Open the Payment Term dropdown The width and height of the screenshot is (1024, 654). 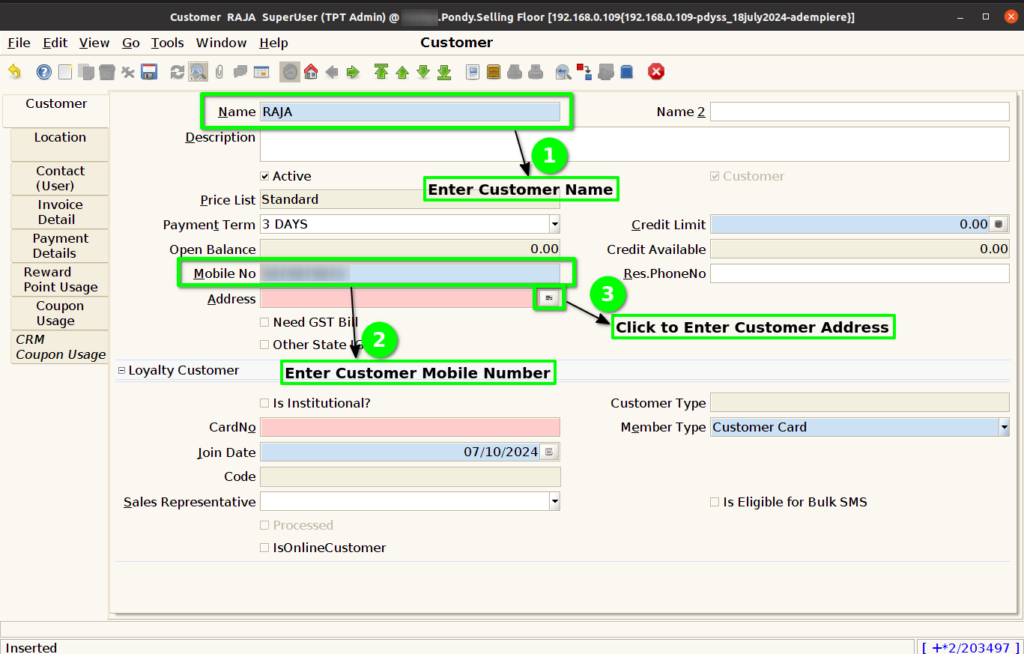tap(554, 224)
